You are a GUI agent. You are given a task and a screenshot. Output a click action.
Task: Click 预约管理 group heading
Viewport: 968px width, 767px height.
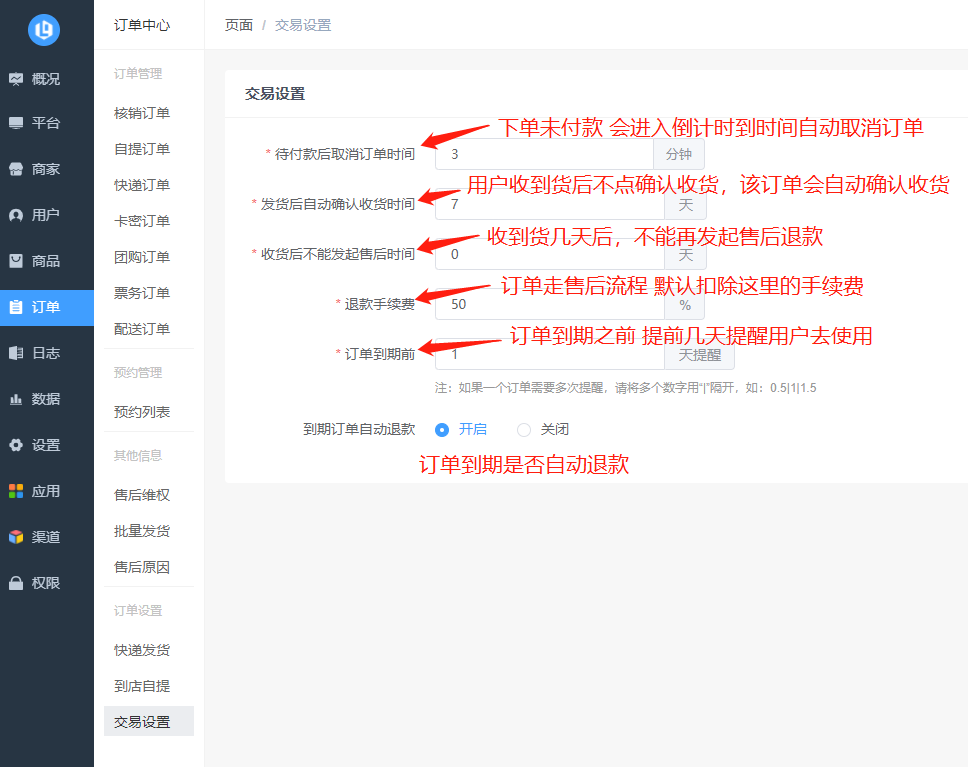pos(138,372)
